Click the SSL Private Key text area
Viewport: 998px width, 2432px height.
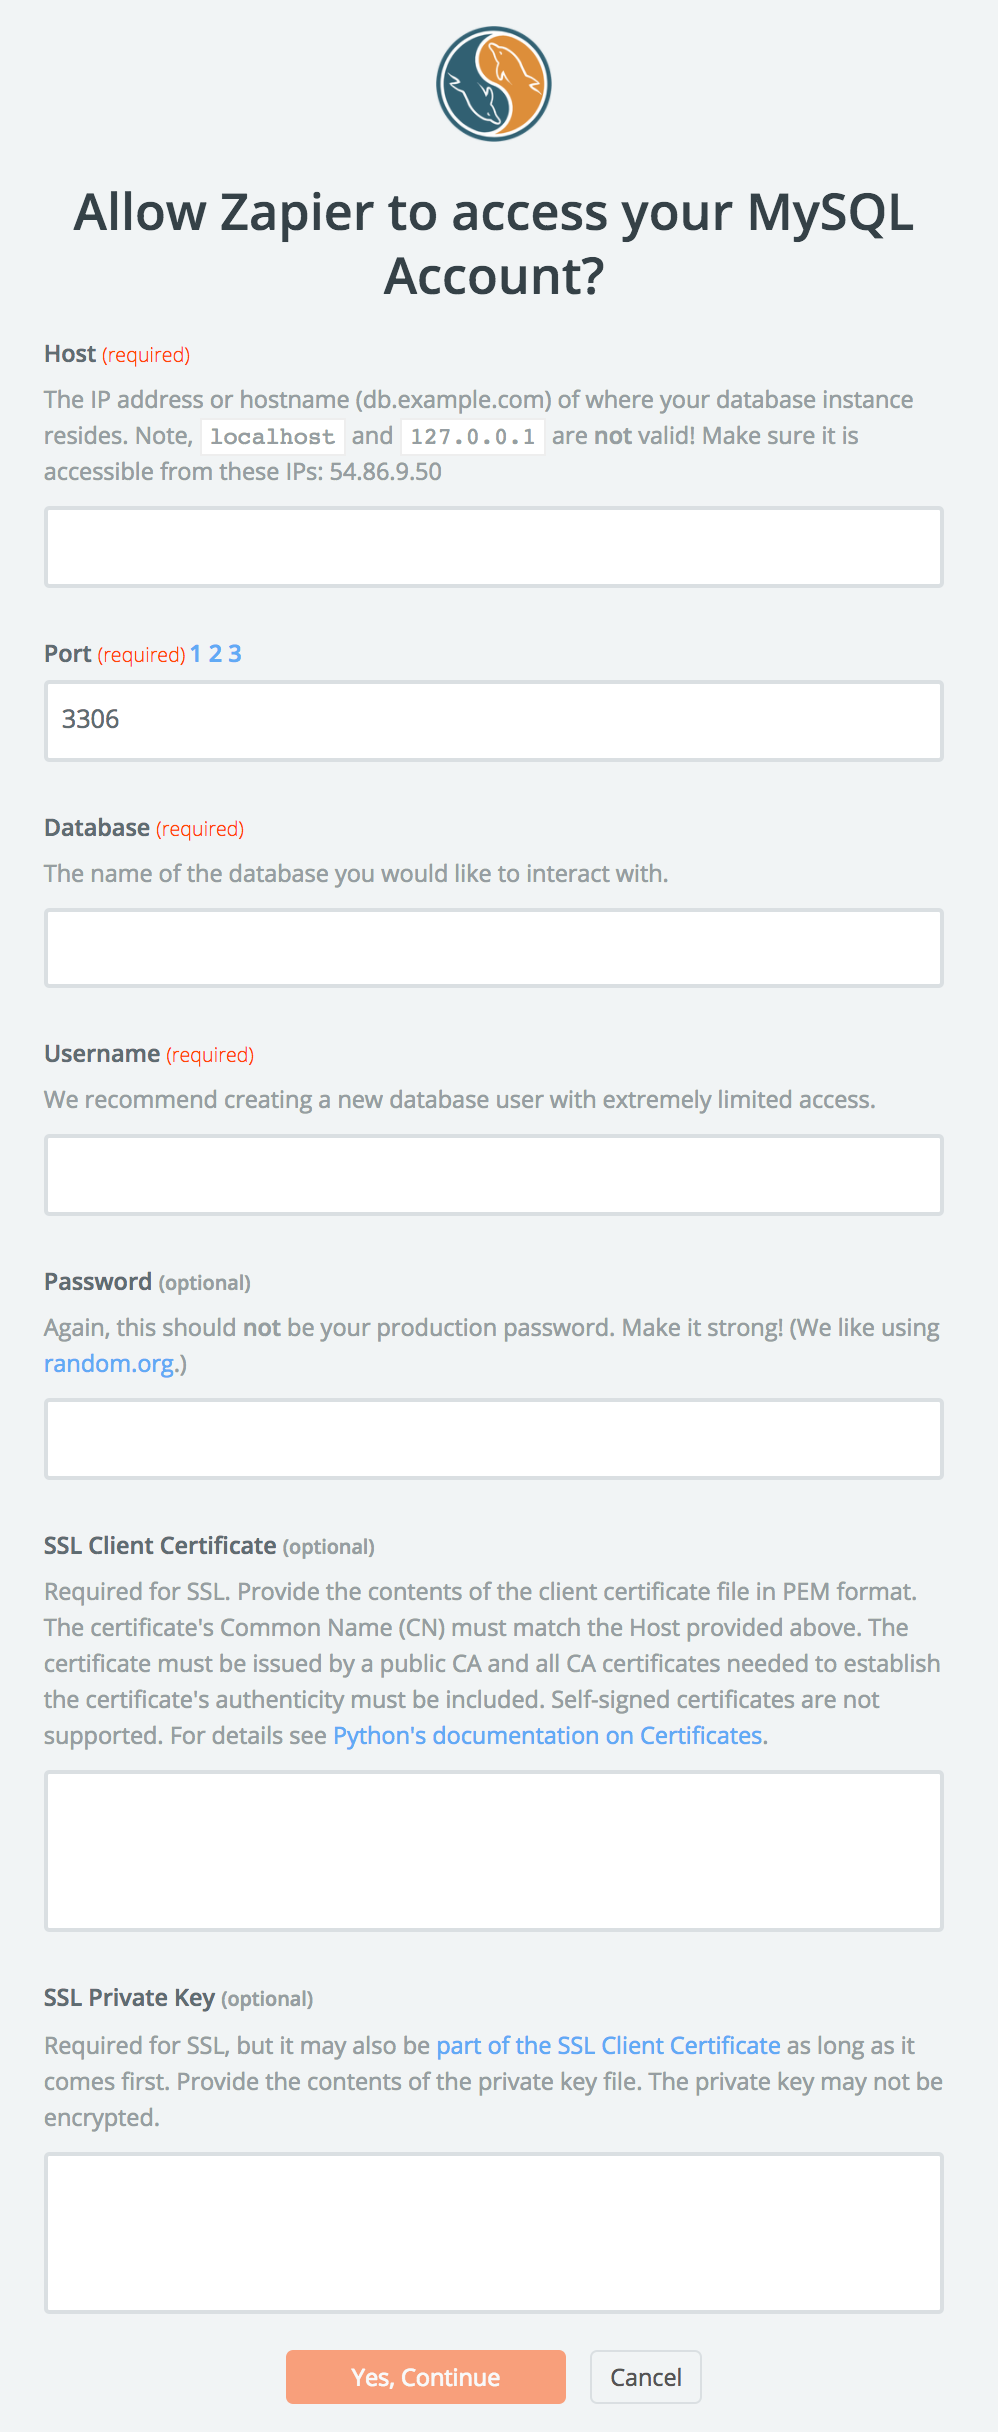pos(494,2233)
